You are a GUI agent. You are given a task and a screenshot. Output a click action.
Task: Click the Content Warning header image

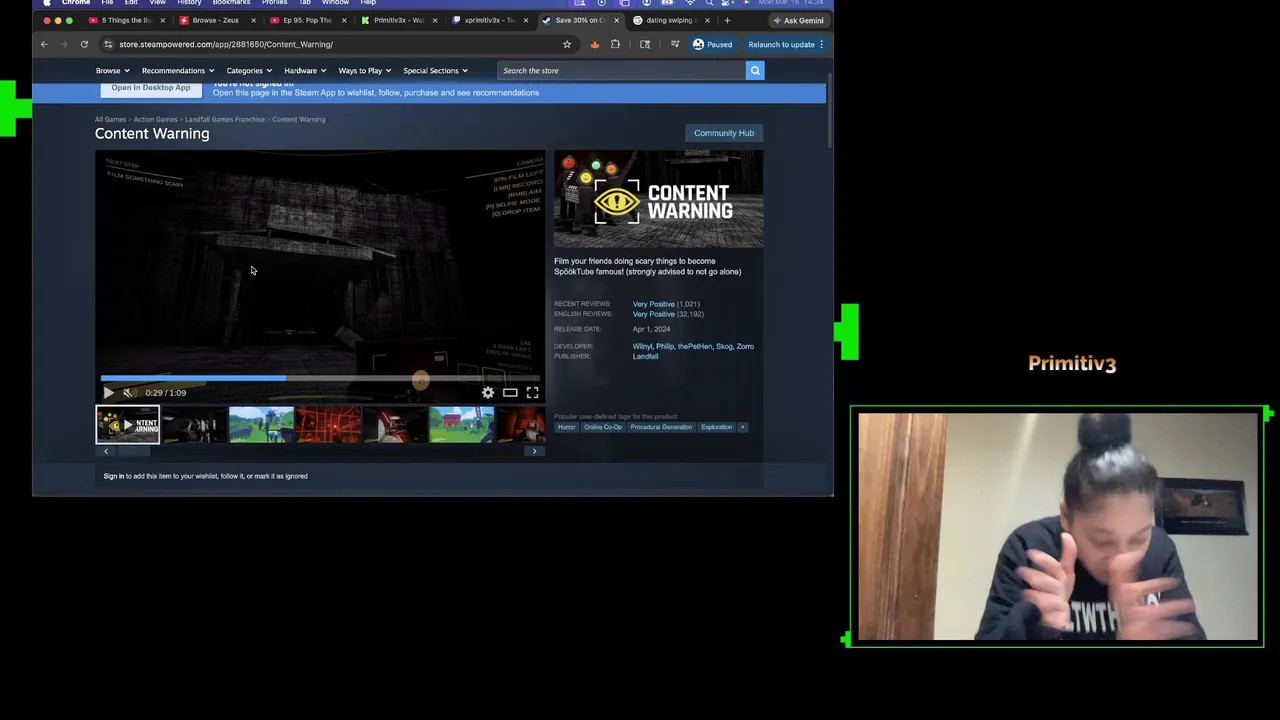pyautogui.click(x=658, y=199)
